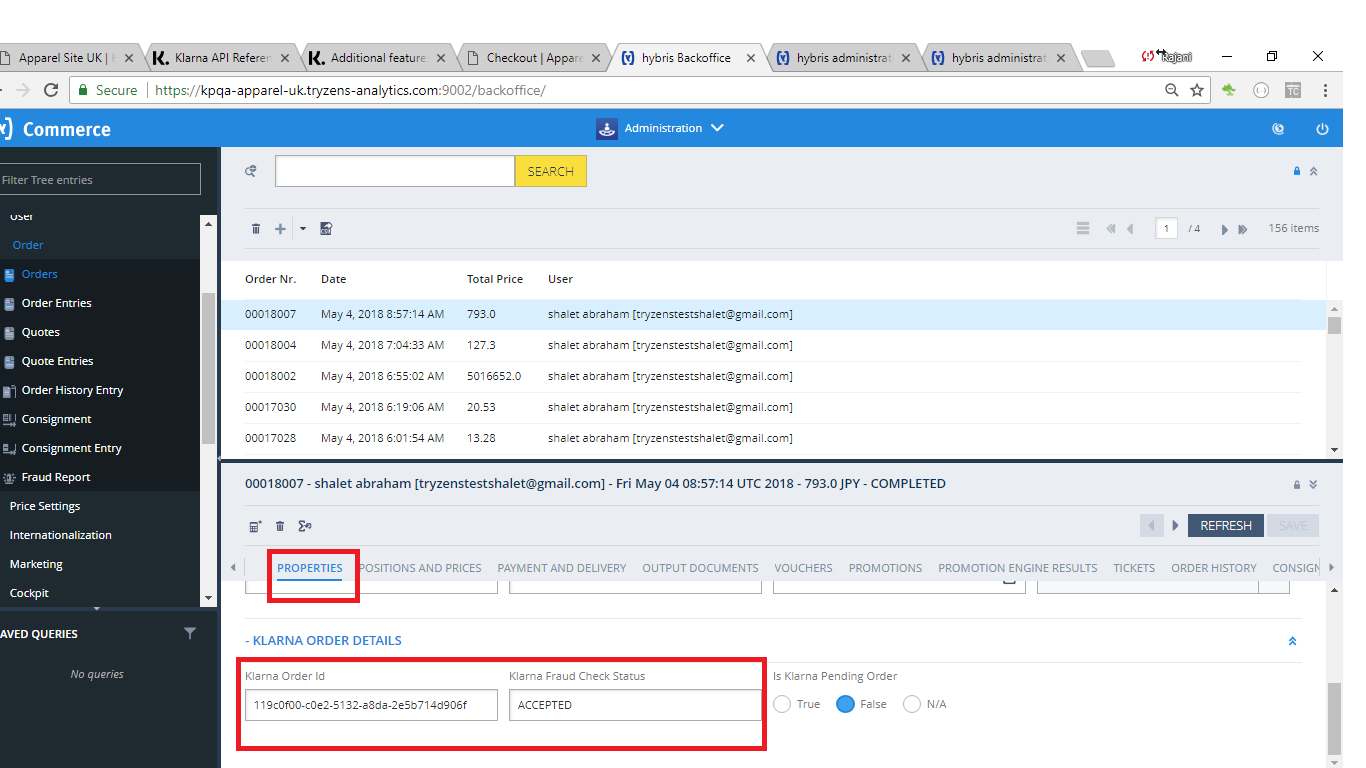Delete this order using the editor trash icon
The height and width of the screenshot is (768, 1366).
coord(280,526)
